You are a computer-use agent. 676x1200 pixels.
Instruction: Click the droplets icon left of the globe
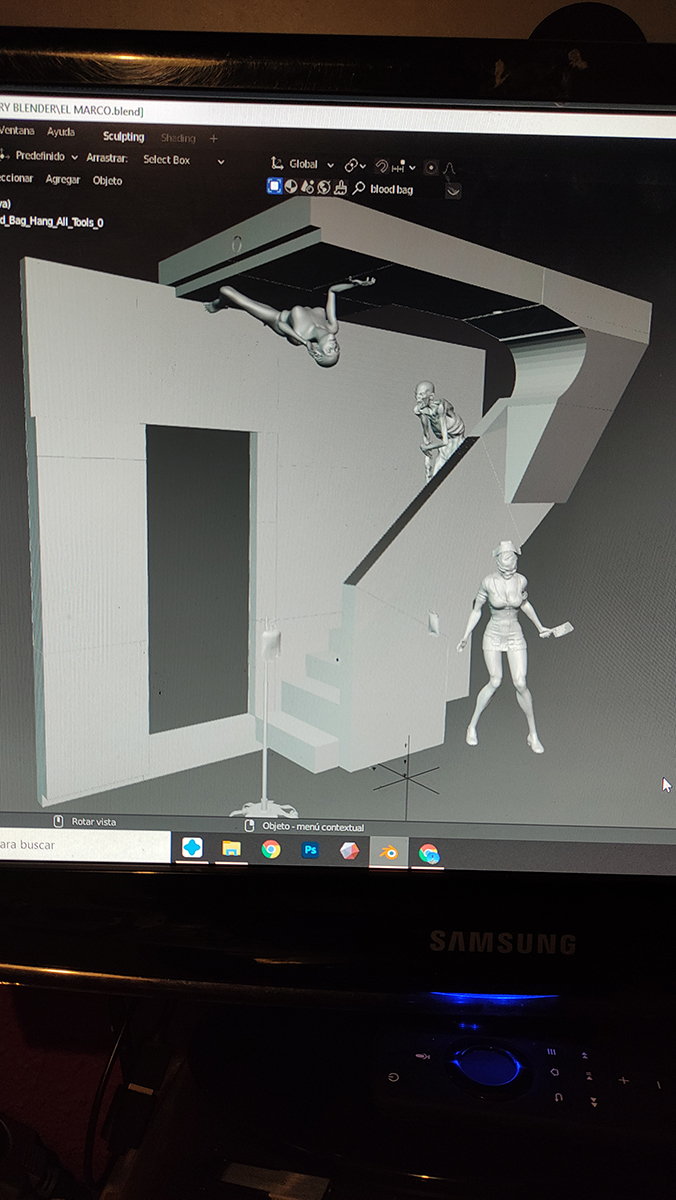[308, 187]
